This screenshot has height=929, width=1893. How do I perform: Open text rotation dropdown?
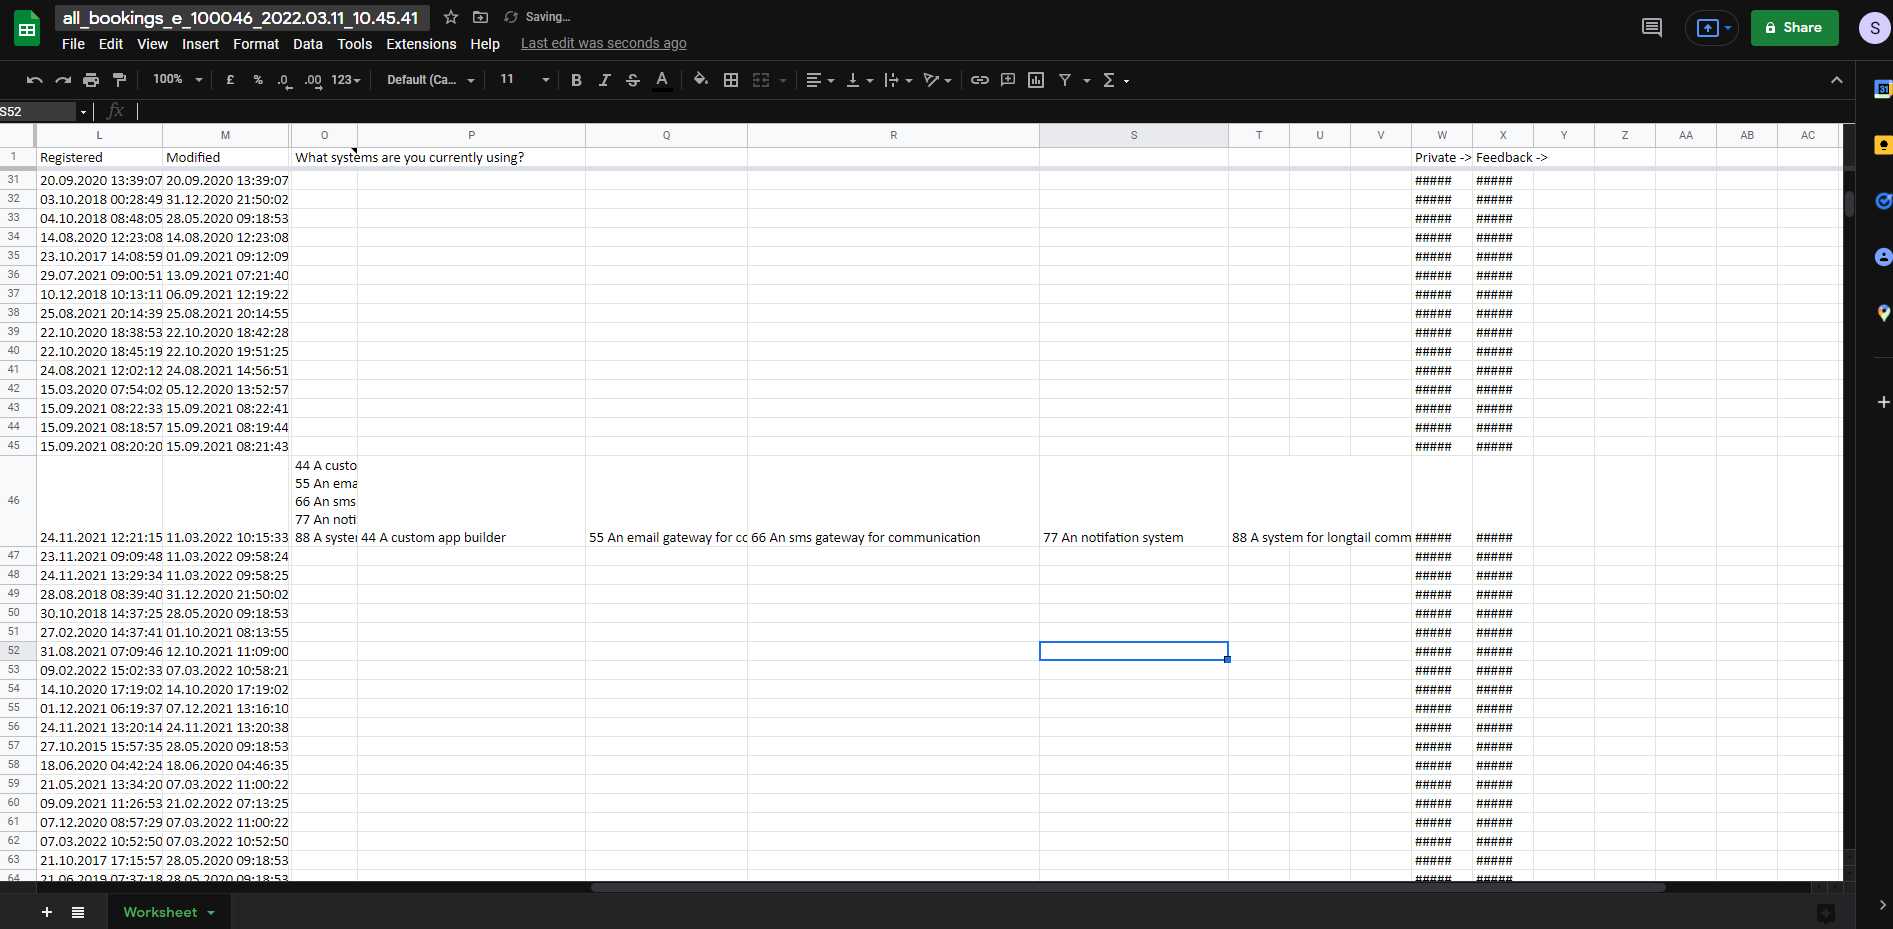[937, 80]
